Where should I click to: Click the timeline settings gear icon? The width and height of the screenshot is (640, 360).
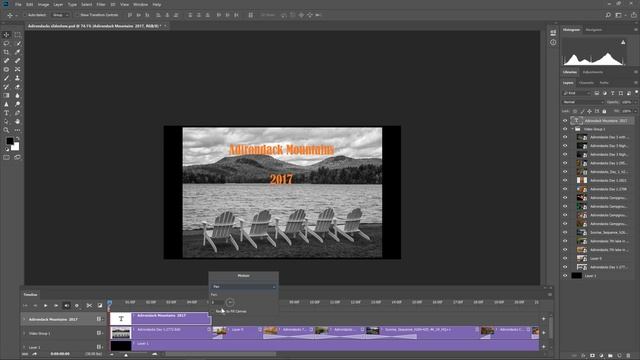point(77,305)
